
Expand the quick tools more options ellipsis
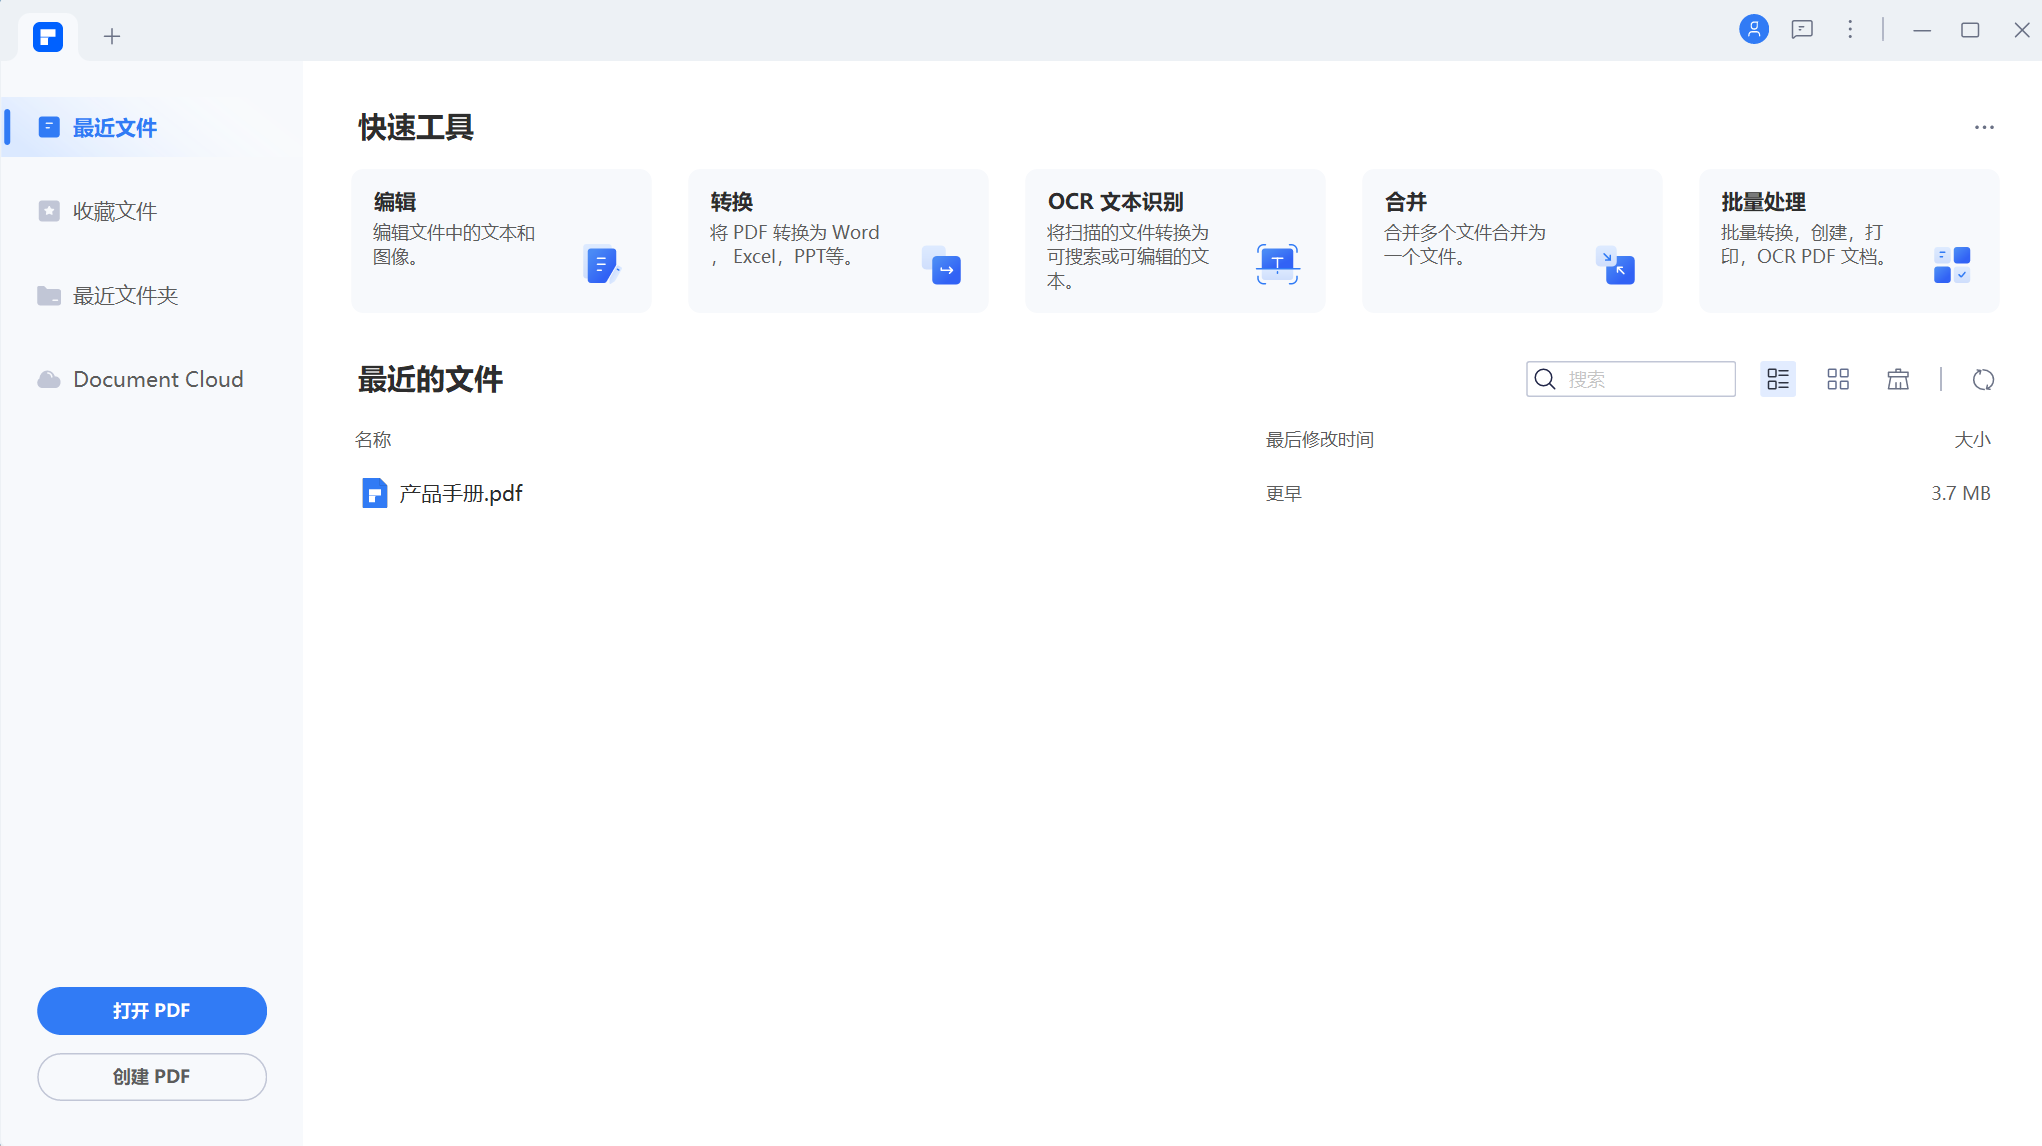tap(1984, 127)
